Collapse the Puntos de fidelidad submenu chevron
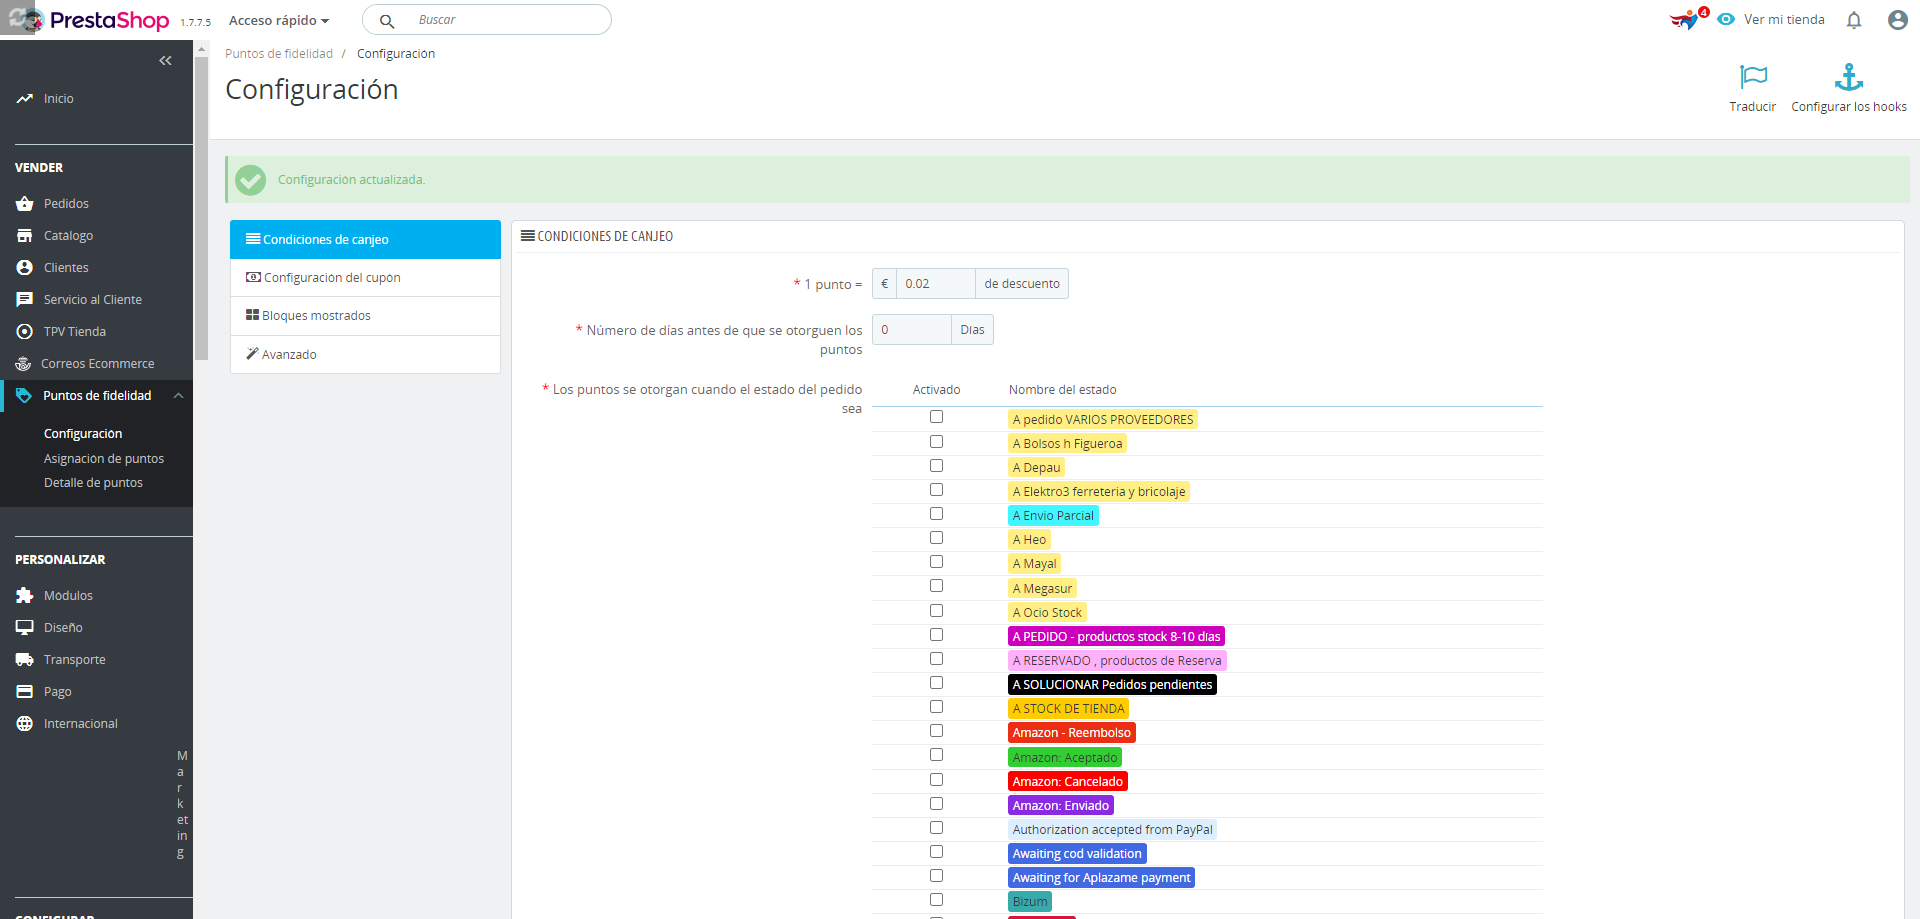 coord(178,396)
